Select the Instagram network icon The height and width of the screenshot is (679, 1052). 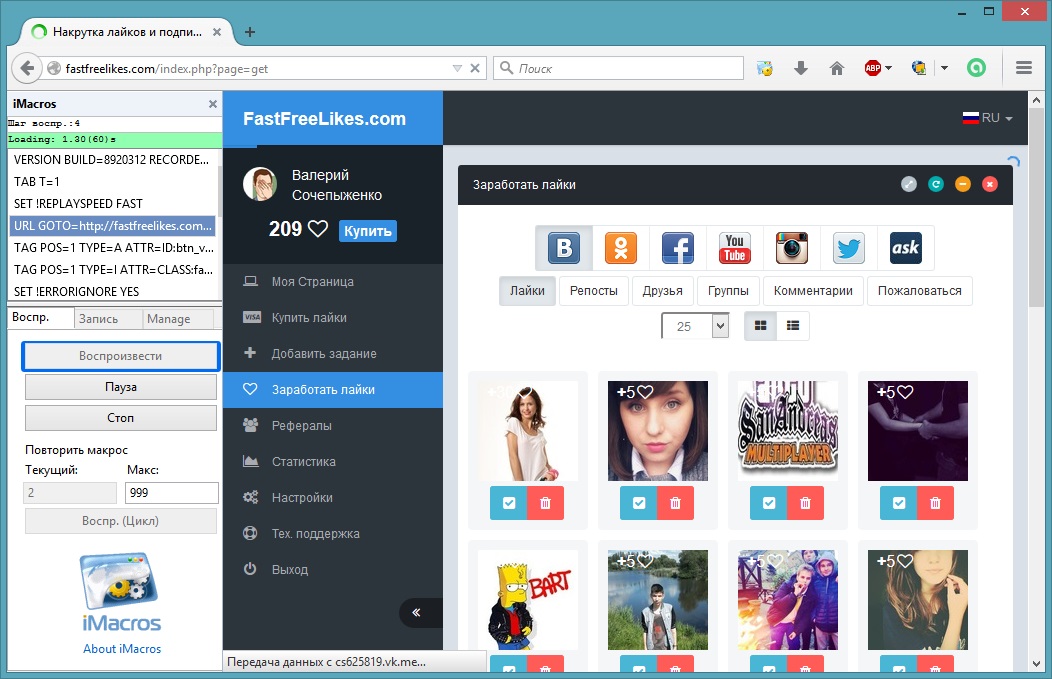792,248
